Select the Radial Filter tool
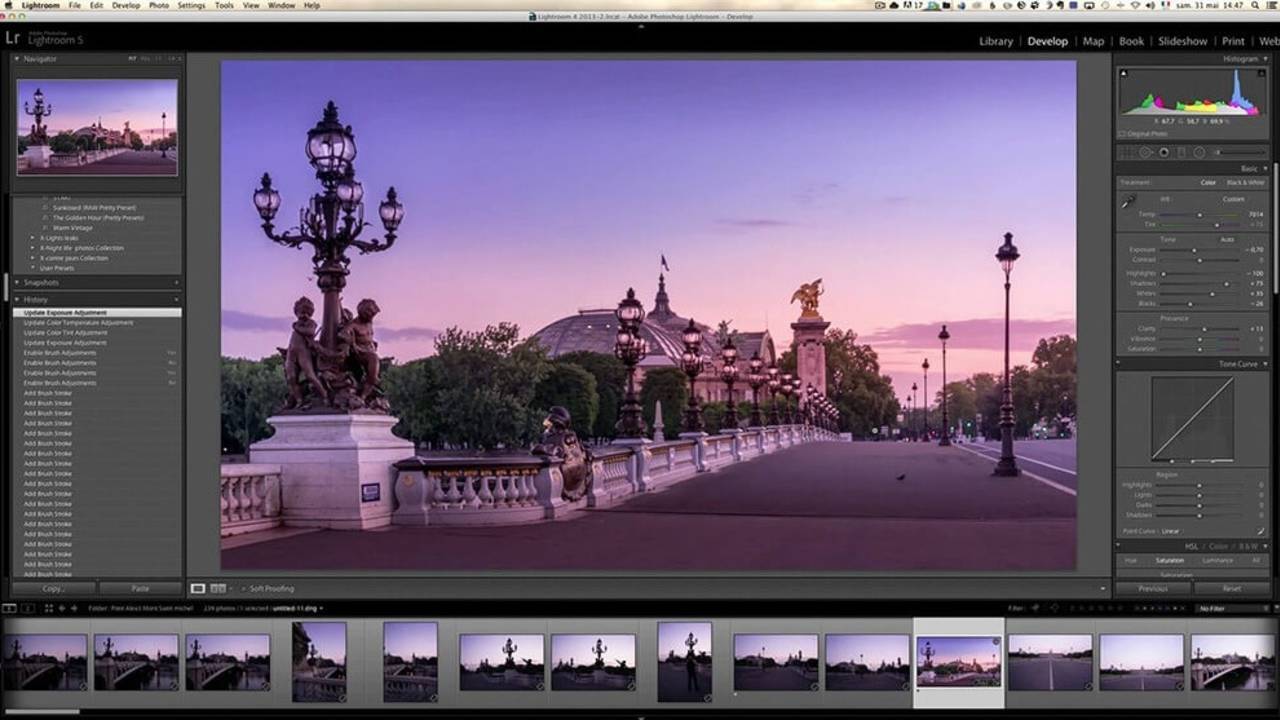The image size is (1280, 720). coord(1198,152)
